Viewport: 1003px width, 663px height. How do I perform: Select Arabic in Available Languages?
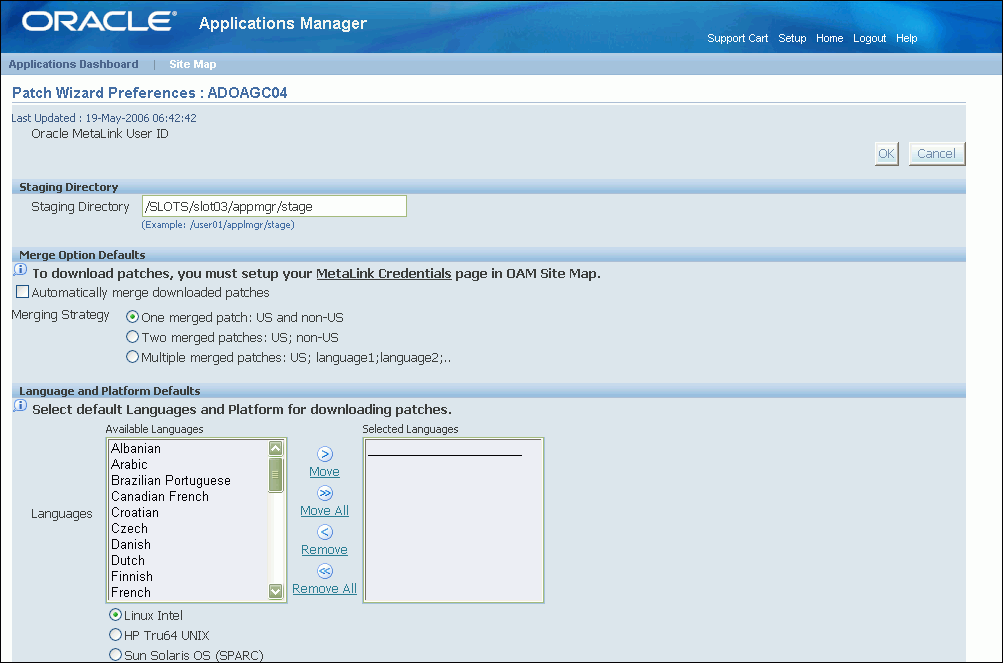[188, 464]
